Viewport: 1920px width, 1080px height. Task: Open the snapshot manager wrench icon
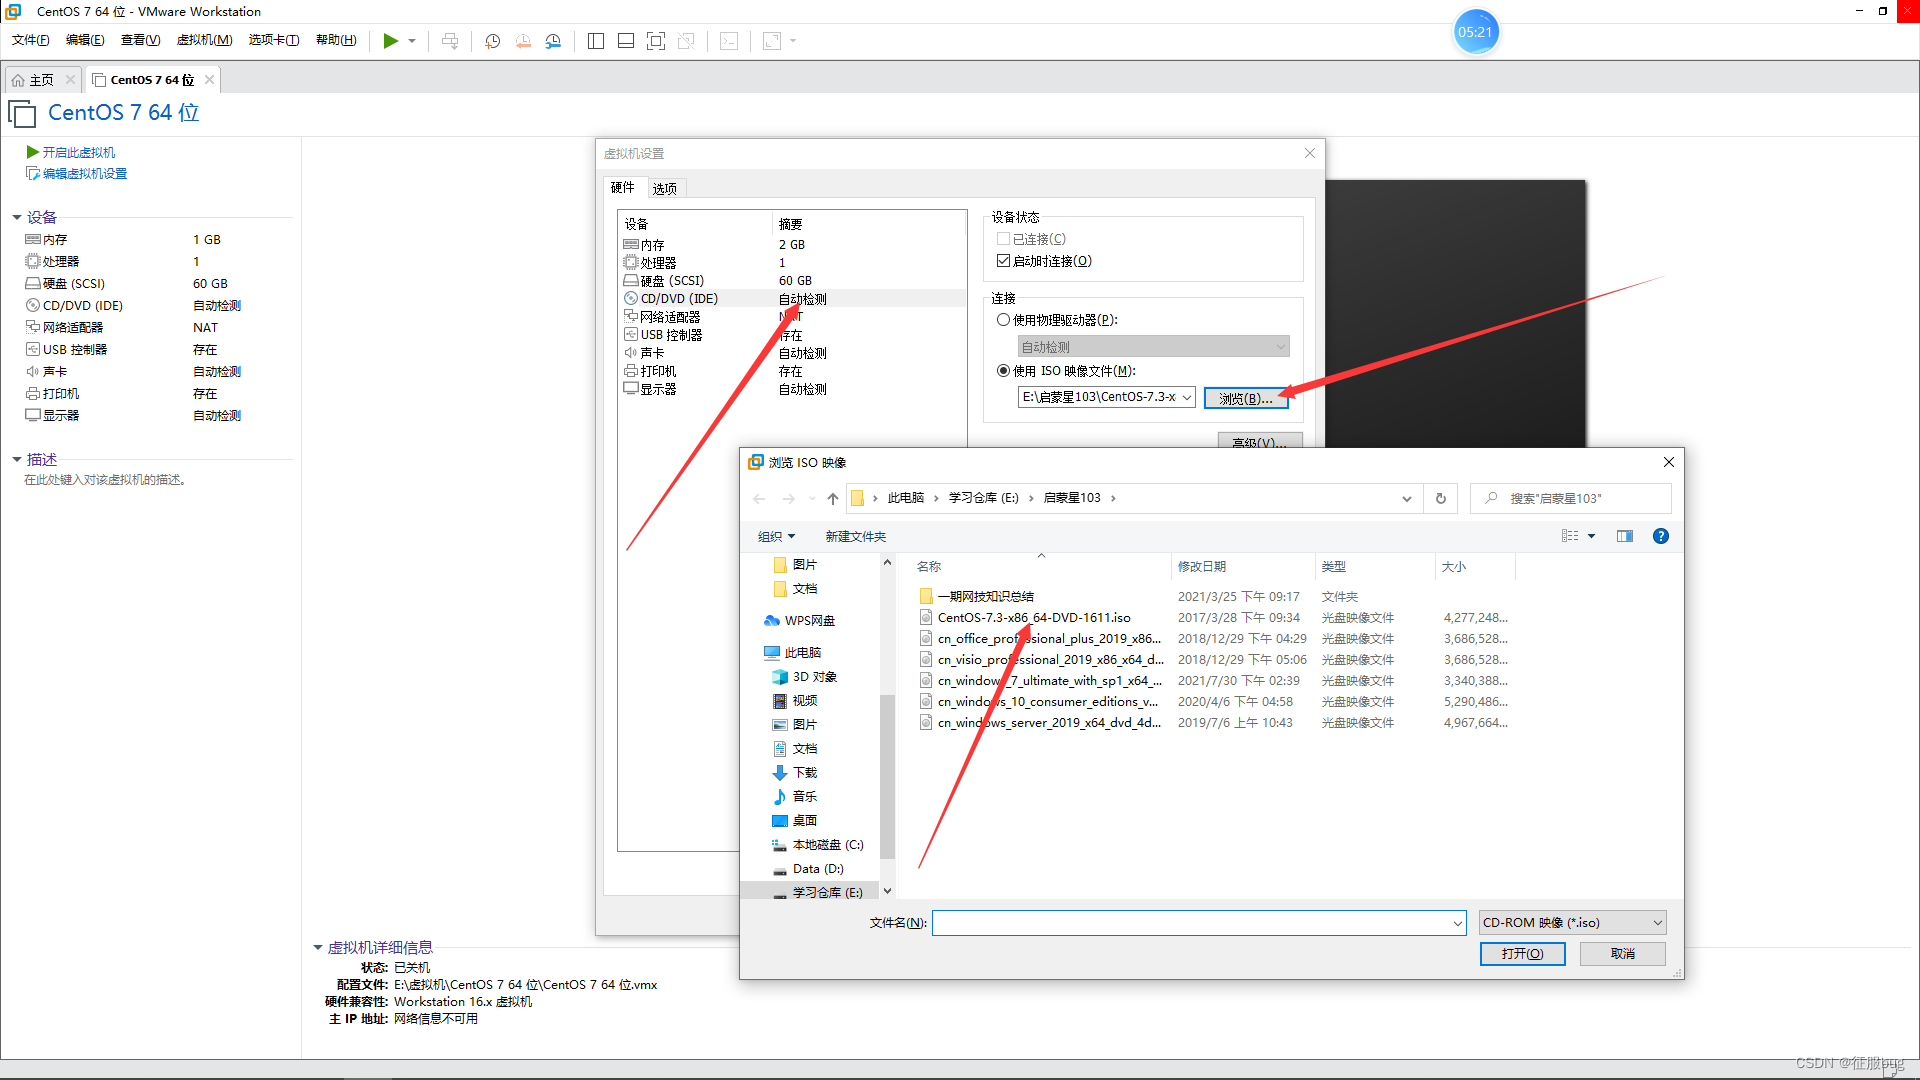coord(553,41)
